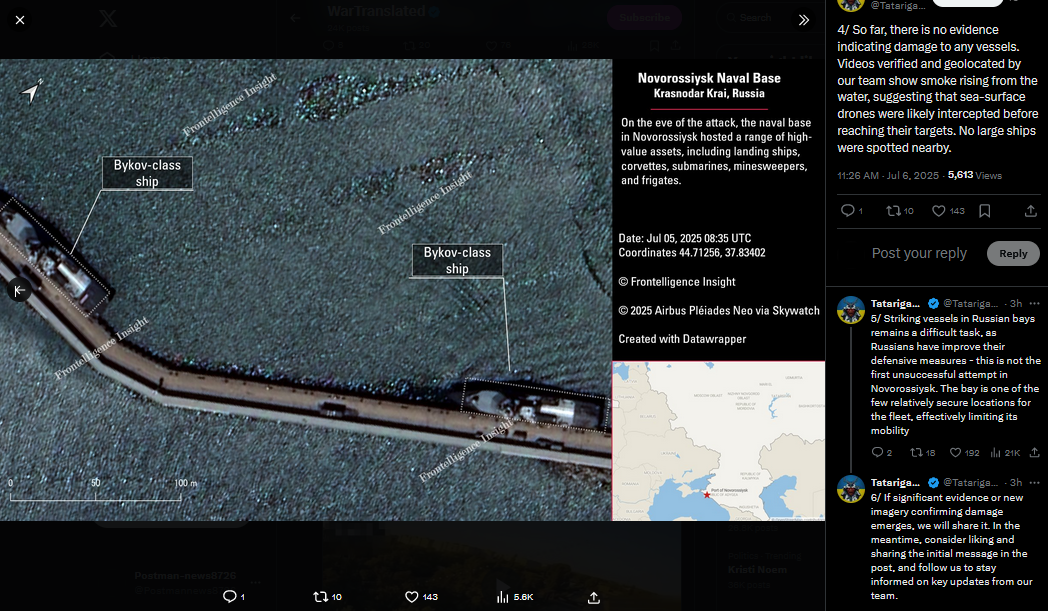Like the post using the heart below the image
The image size is (1048, 611).
(412, 596)
